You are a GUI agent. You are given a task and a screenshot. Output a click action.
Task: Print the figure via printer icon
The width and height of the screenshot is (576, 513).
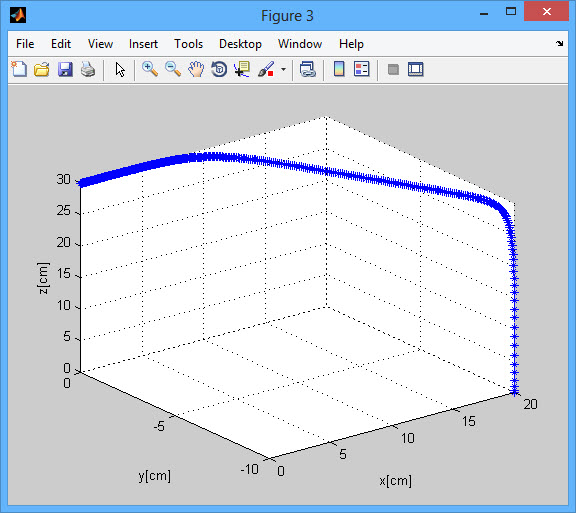click(88, 69)
